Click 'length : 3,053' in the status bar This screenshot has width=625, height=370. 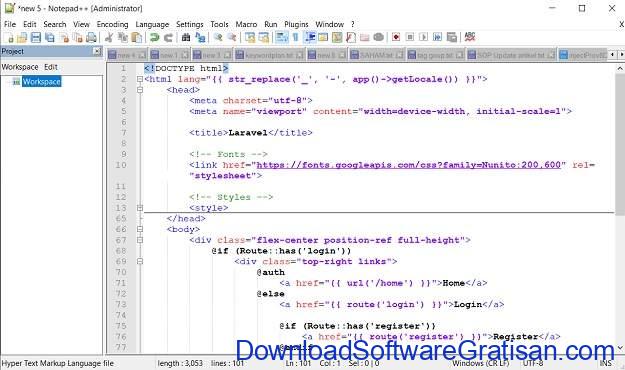[180, 364]
